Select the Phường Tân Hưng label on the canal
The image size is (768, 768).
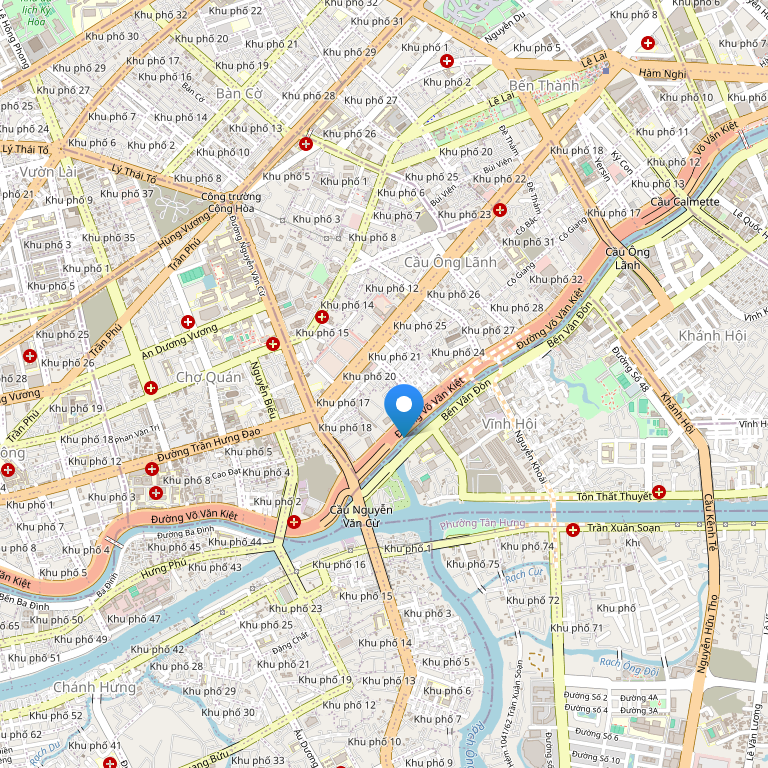(x=482, y=524)
